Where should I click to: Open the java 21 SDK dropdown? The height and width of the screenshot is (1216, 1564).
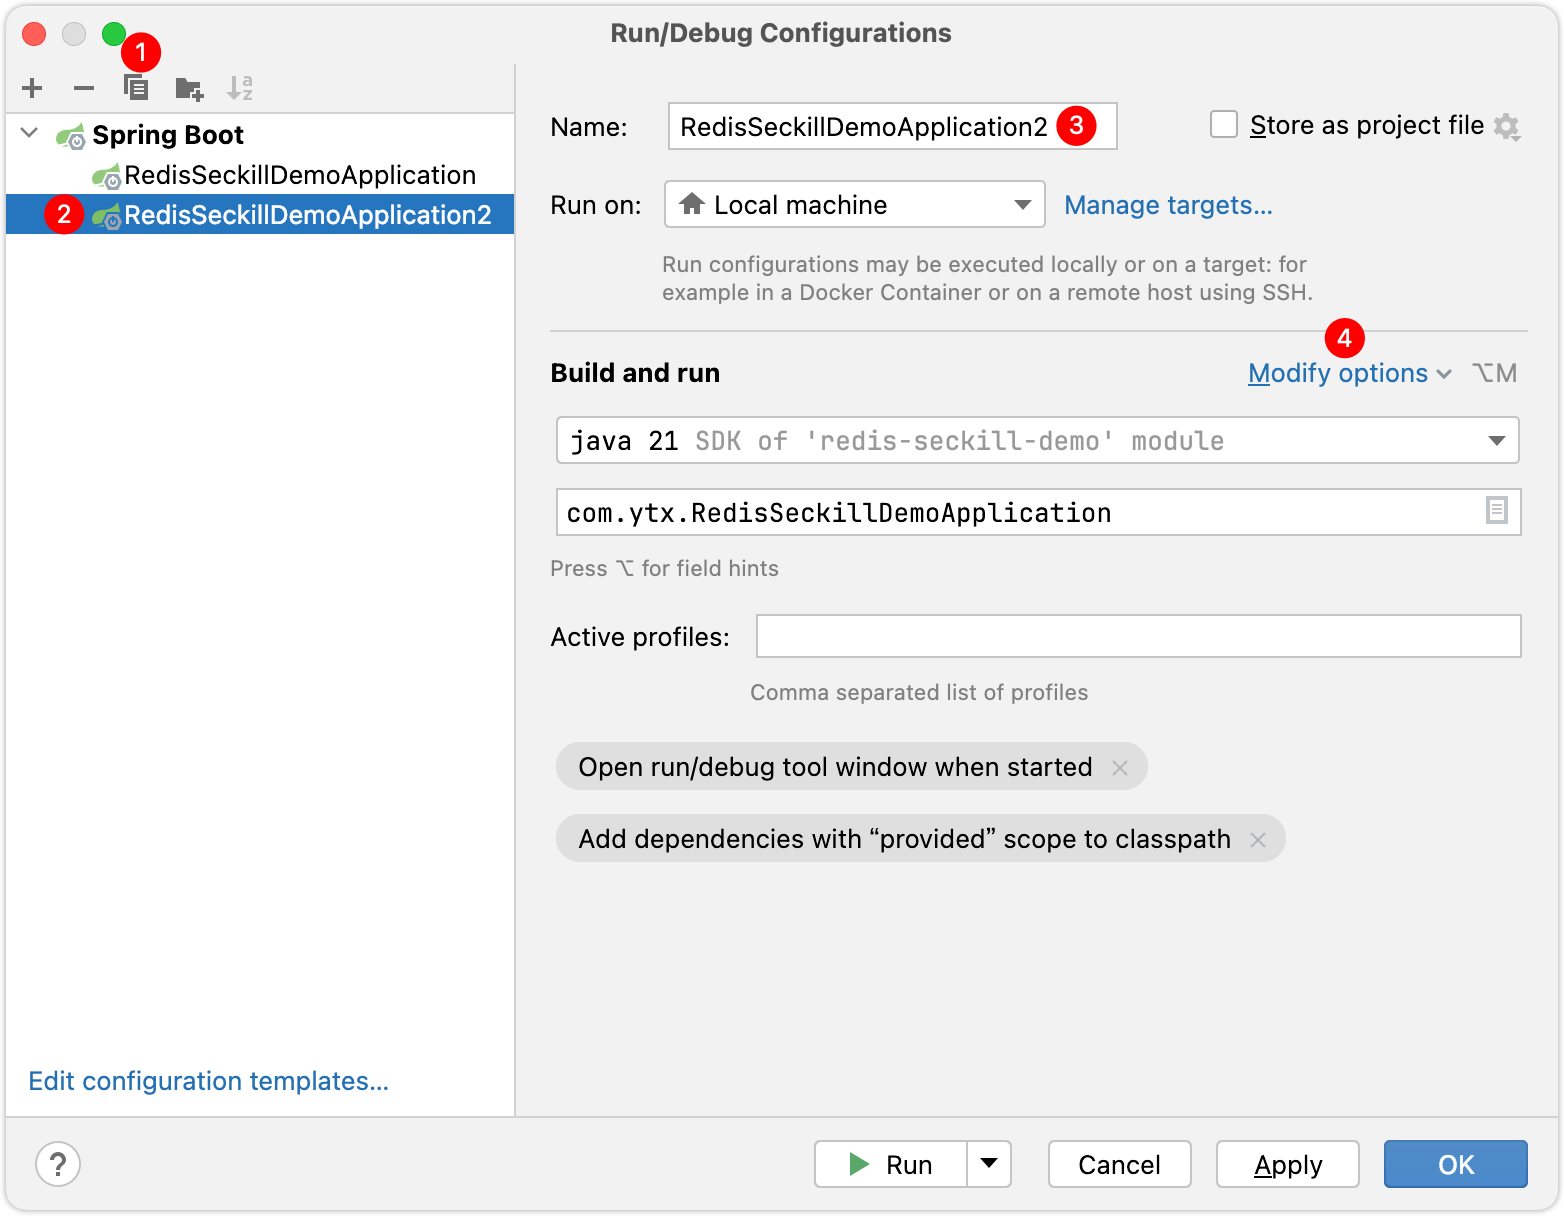click(1497, 440)
